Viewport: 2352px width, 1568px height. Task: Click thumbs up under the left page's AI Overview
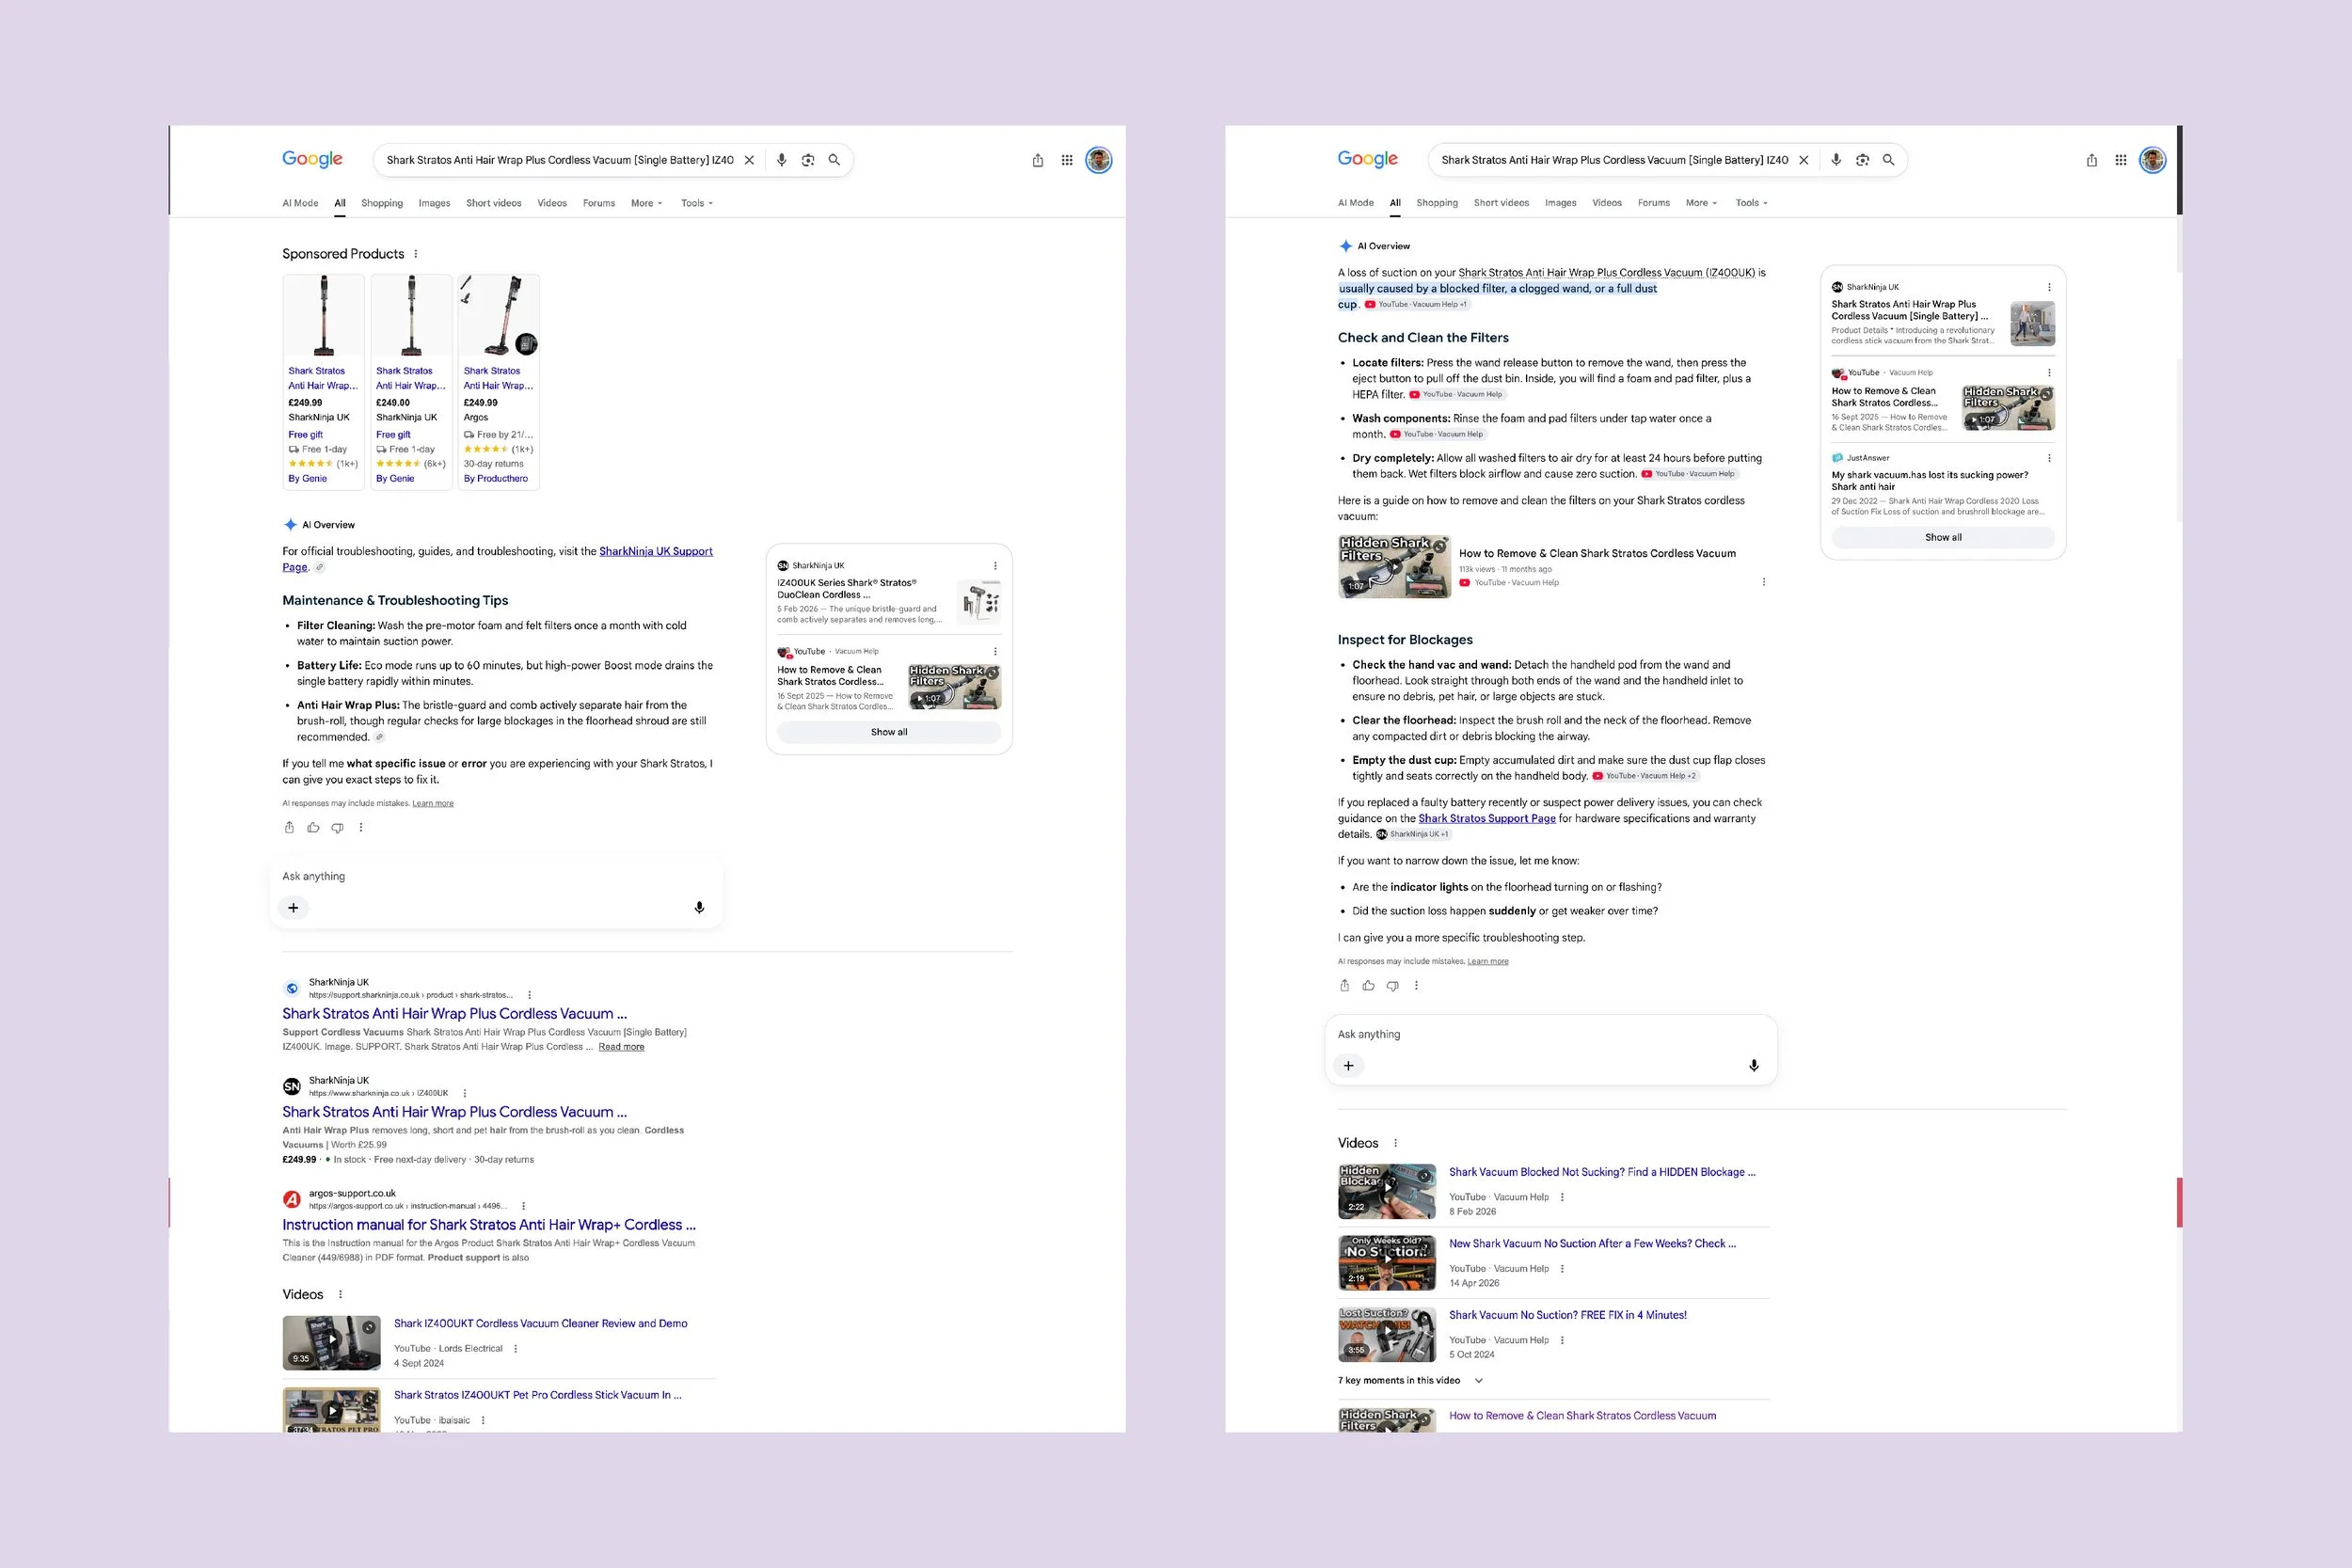coord(313,828)
